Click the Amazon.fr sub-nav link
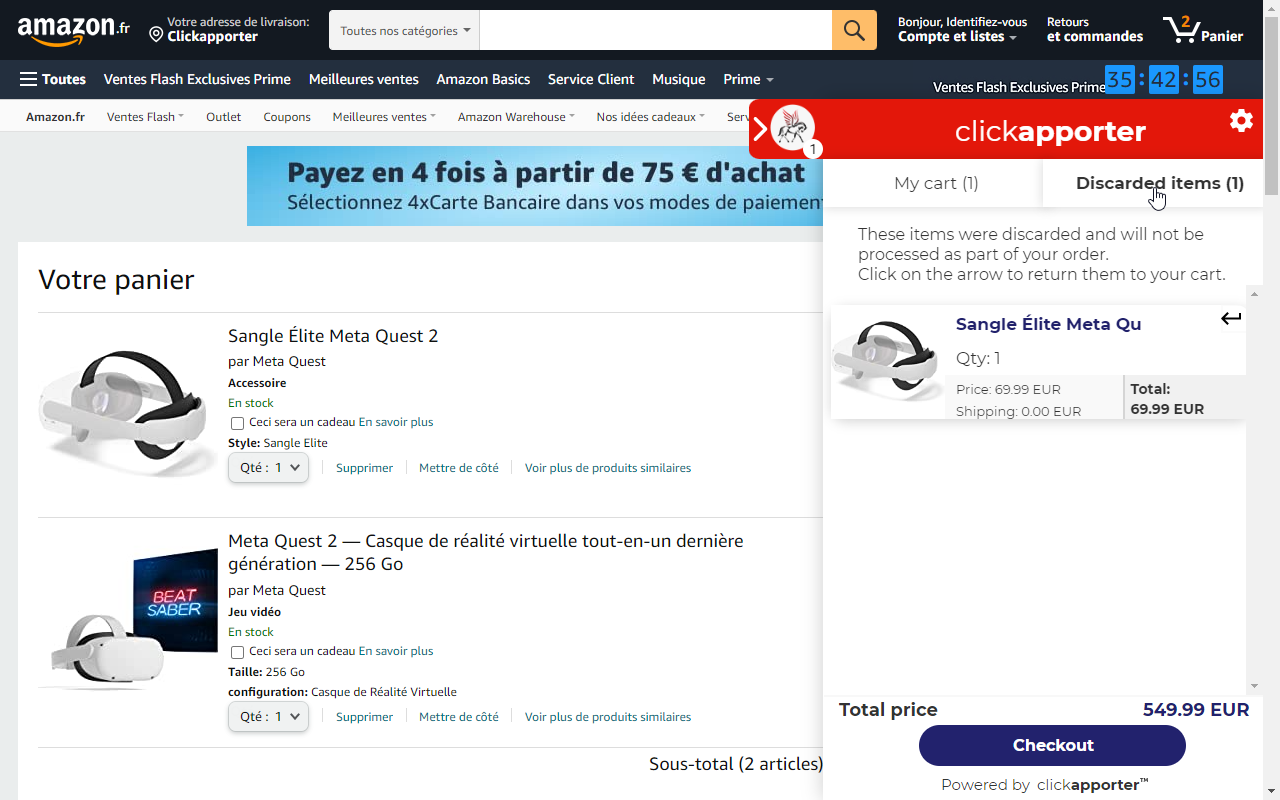Screen dimensions: 1280x800 point(55,117)
